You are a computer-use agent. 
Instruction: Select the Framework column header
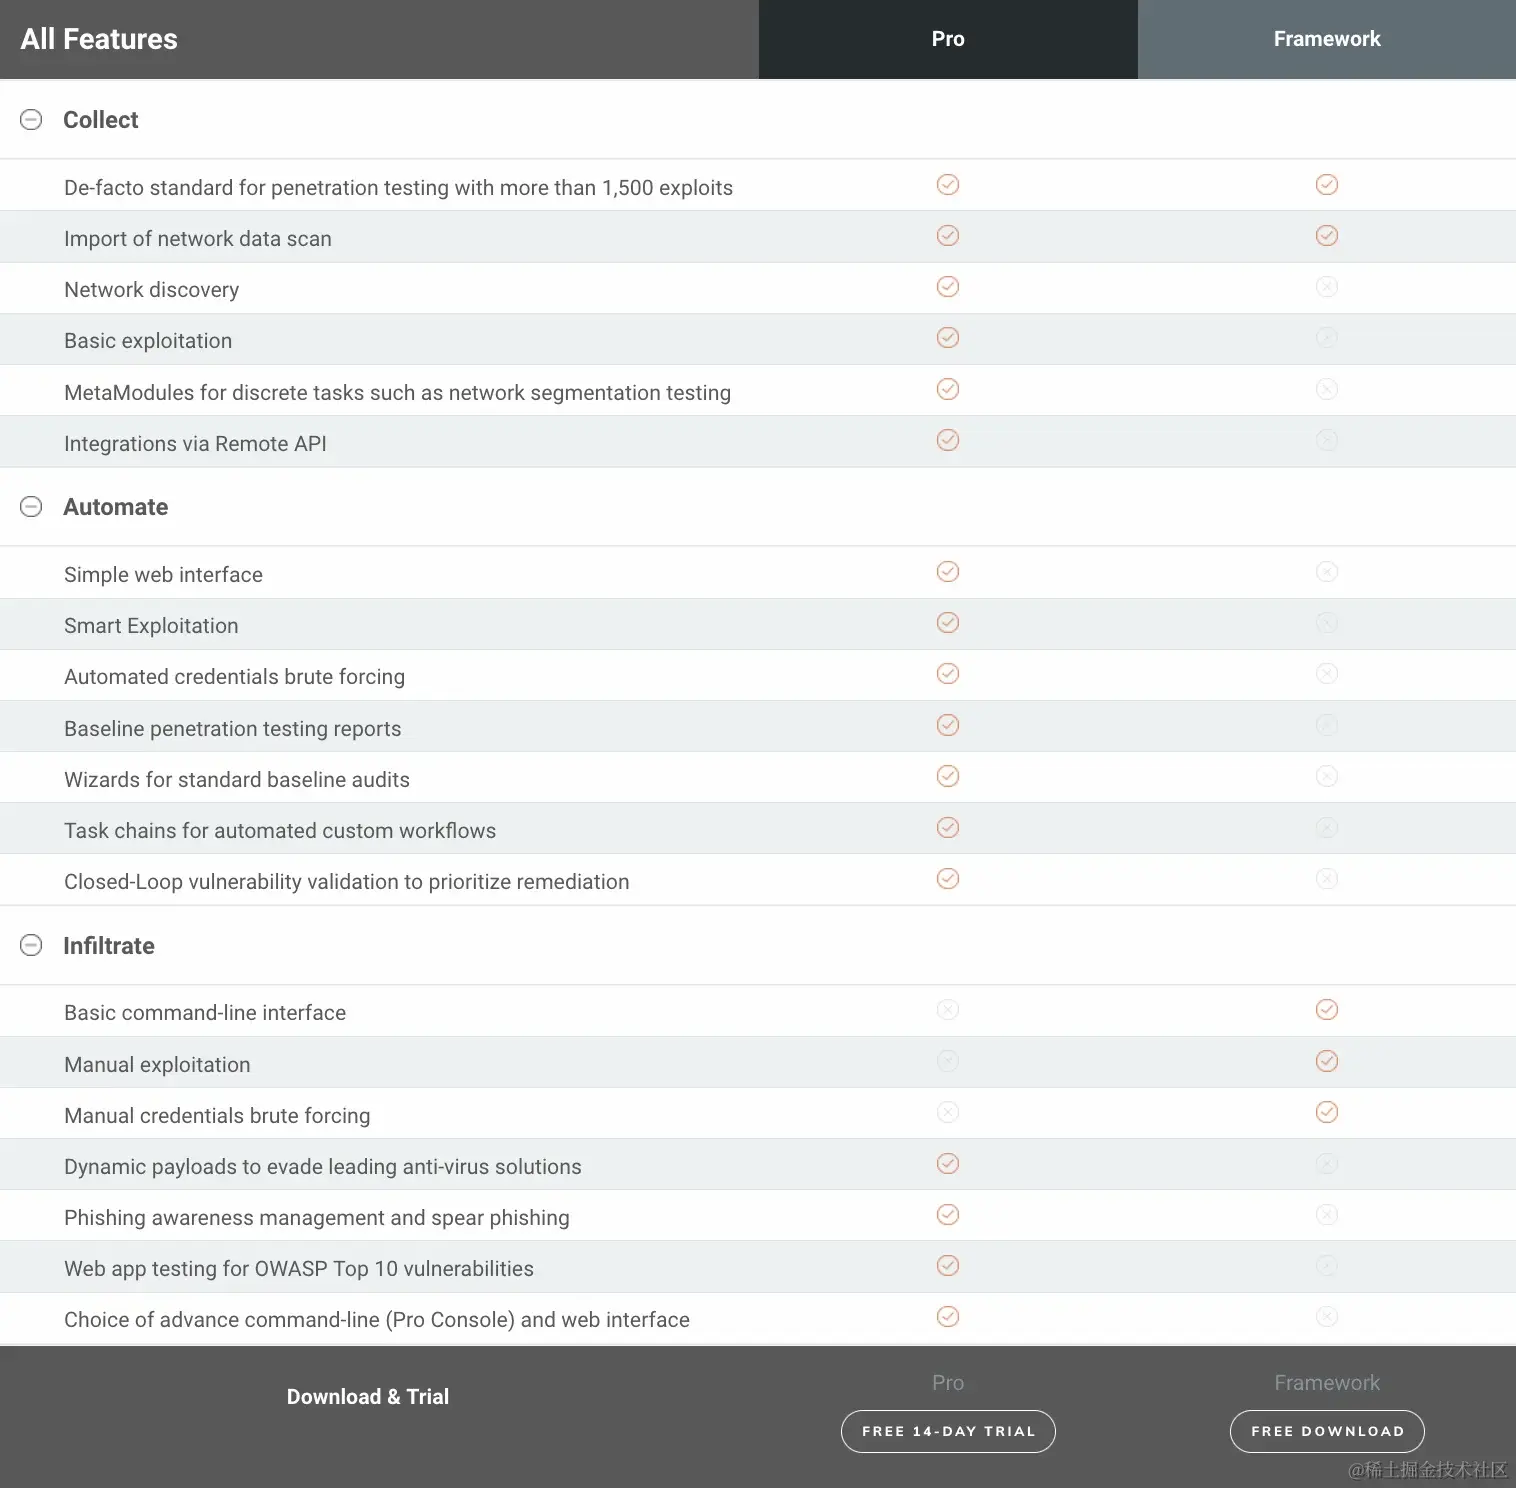pos(1327,39)
